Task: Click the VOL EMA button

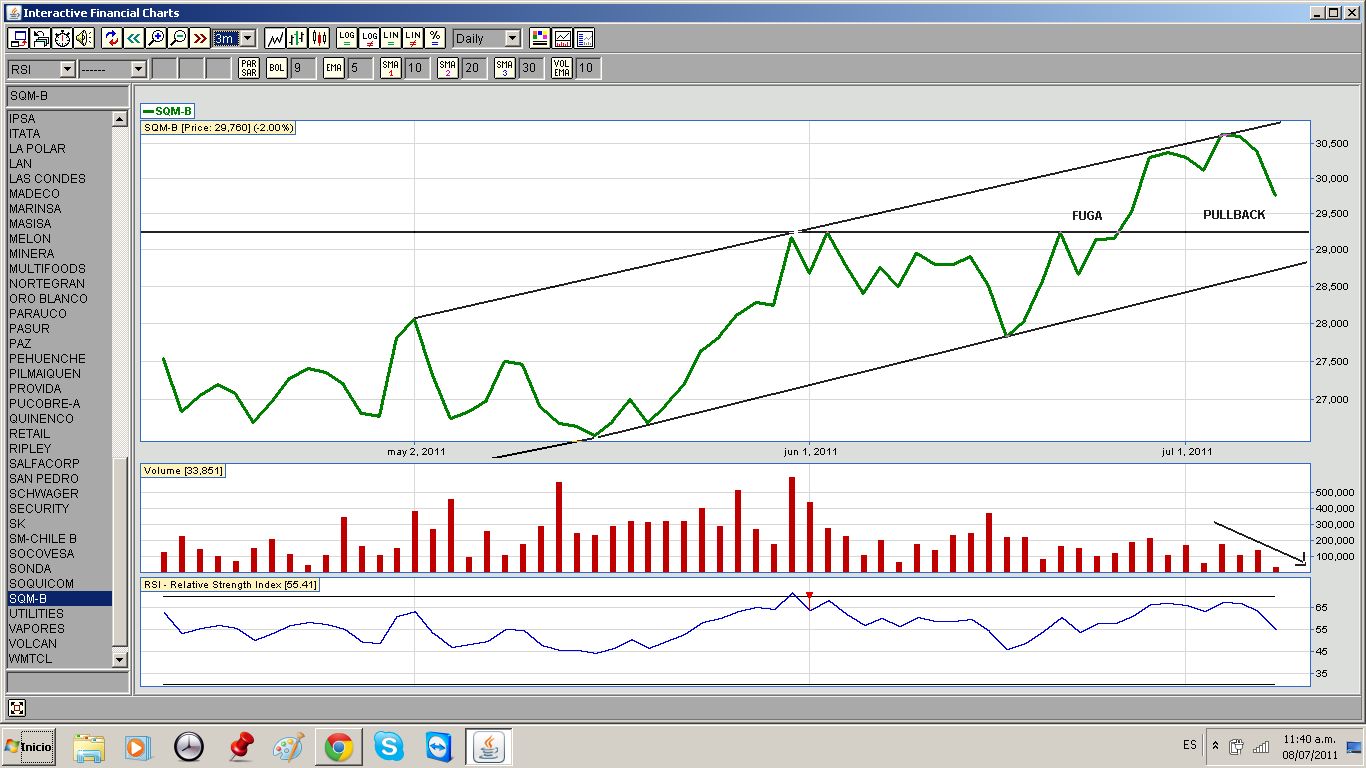Action: tap(562, 68)
